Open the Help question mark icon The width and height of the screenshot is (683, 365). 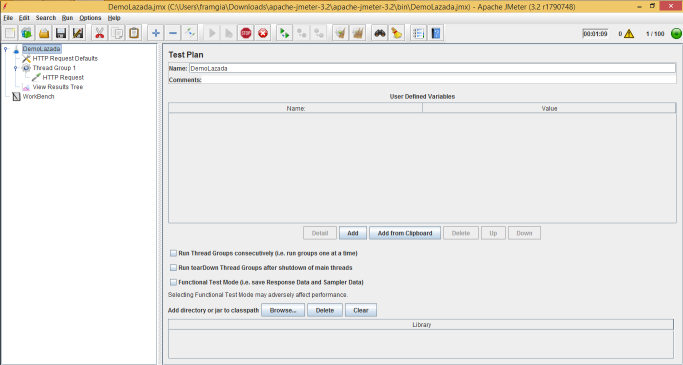click(436, 33)
